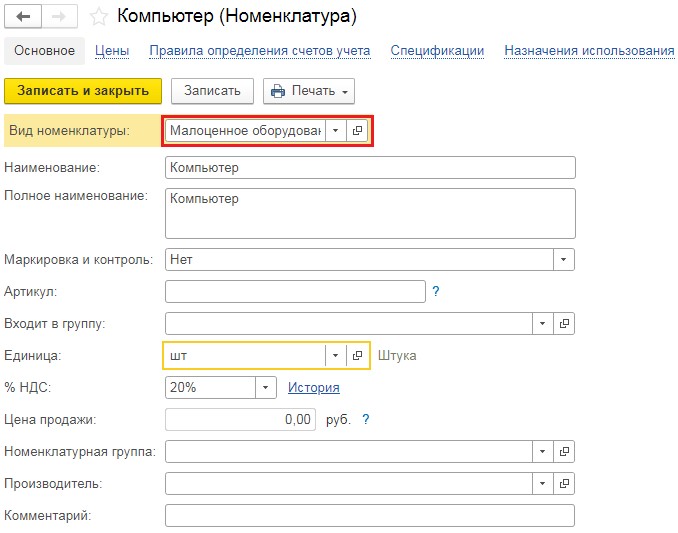The width and height of the screenshot is (678, 533).
Task: Go back with the left arrow
Action: (23, 16)
